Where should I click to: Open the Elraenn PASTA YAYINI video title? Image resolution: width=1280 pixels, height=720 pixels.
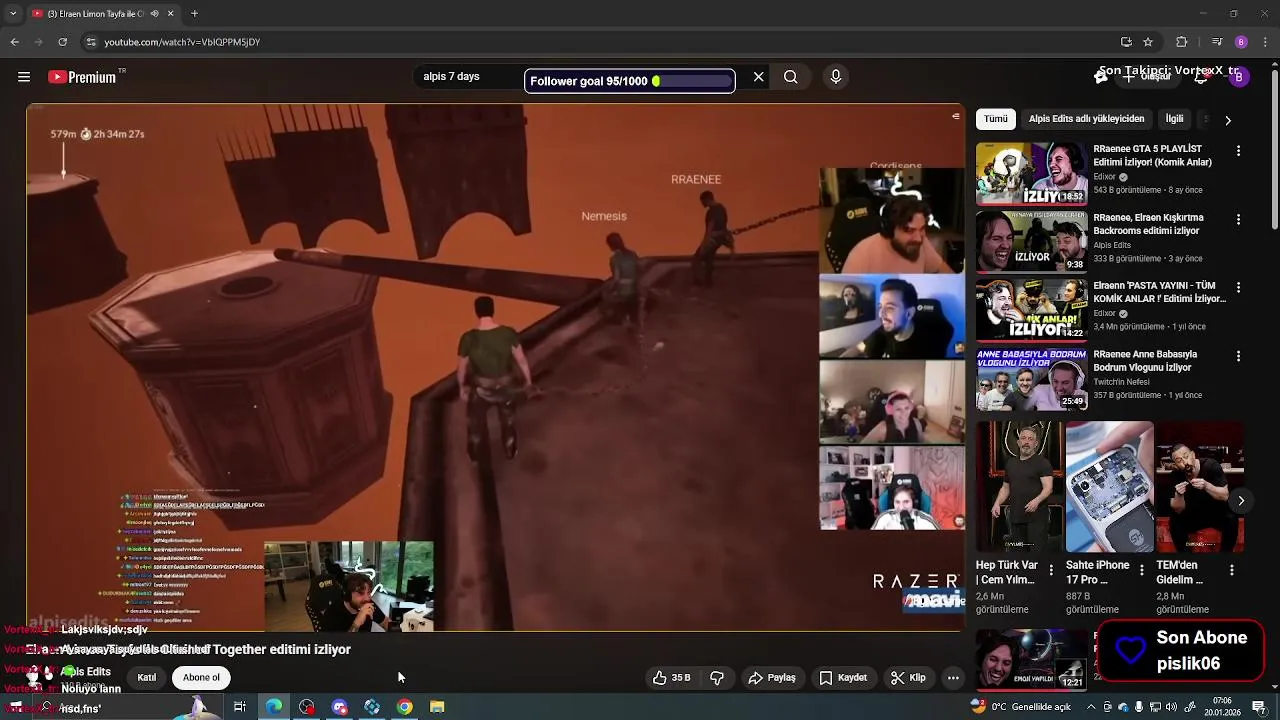(x=1159, y=292)
